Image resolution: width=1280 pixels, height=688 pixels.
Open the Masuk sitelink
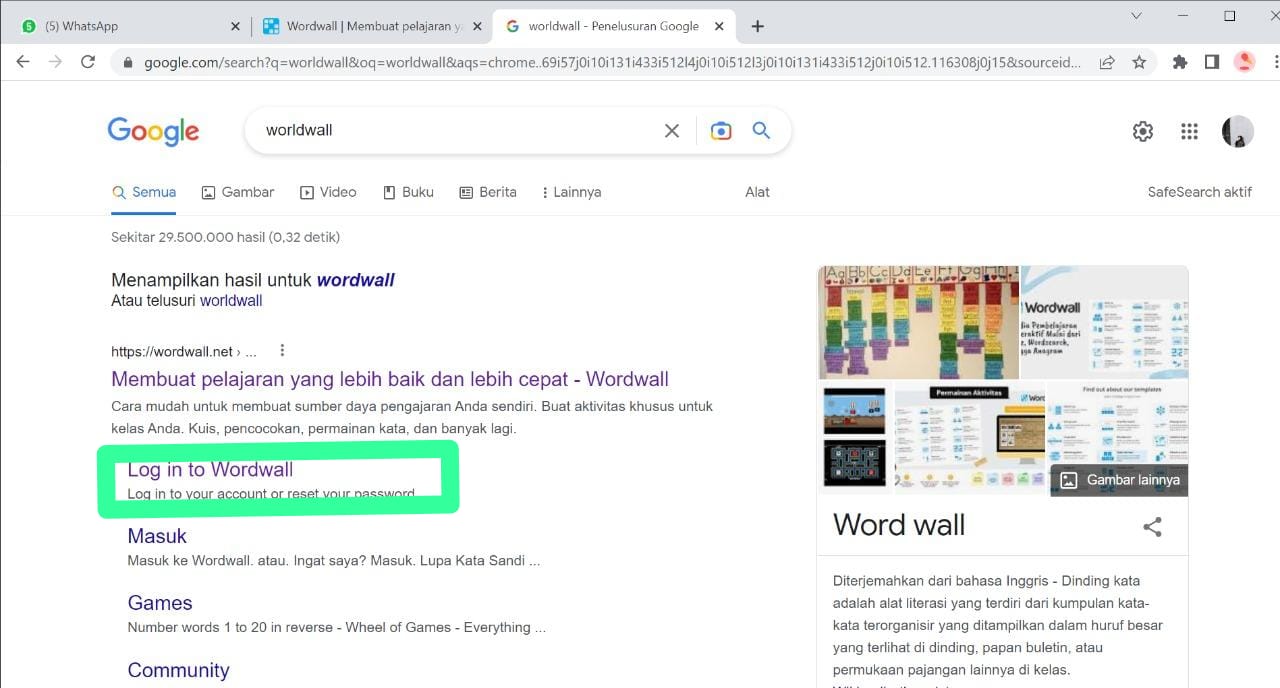point(157,536)
